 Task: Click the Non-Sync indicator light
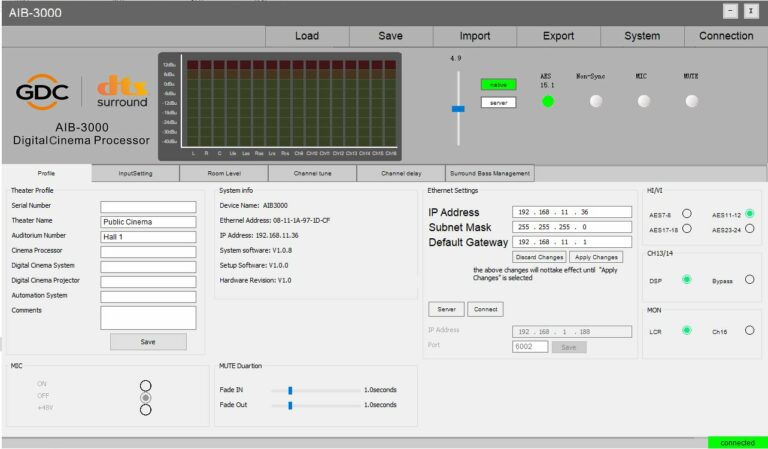(596, 101)
